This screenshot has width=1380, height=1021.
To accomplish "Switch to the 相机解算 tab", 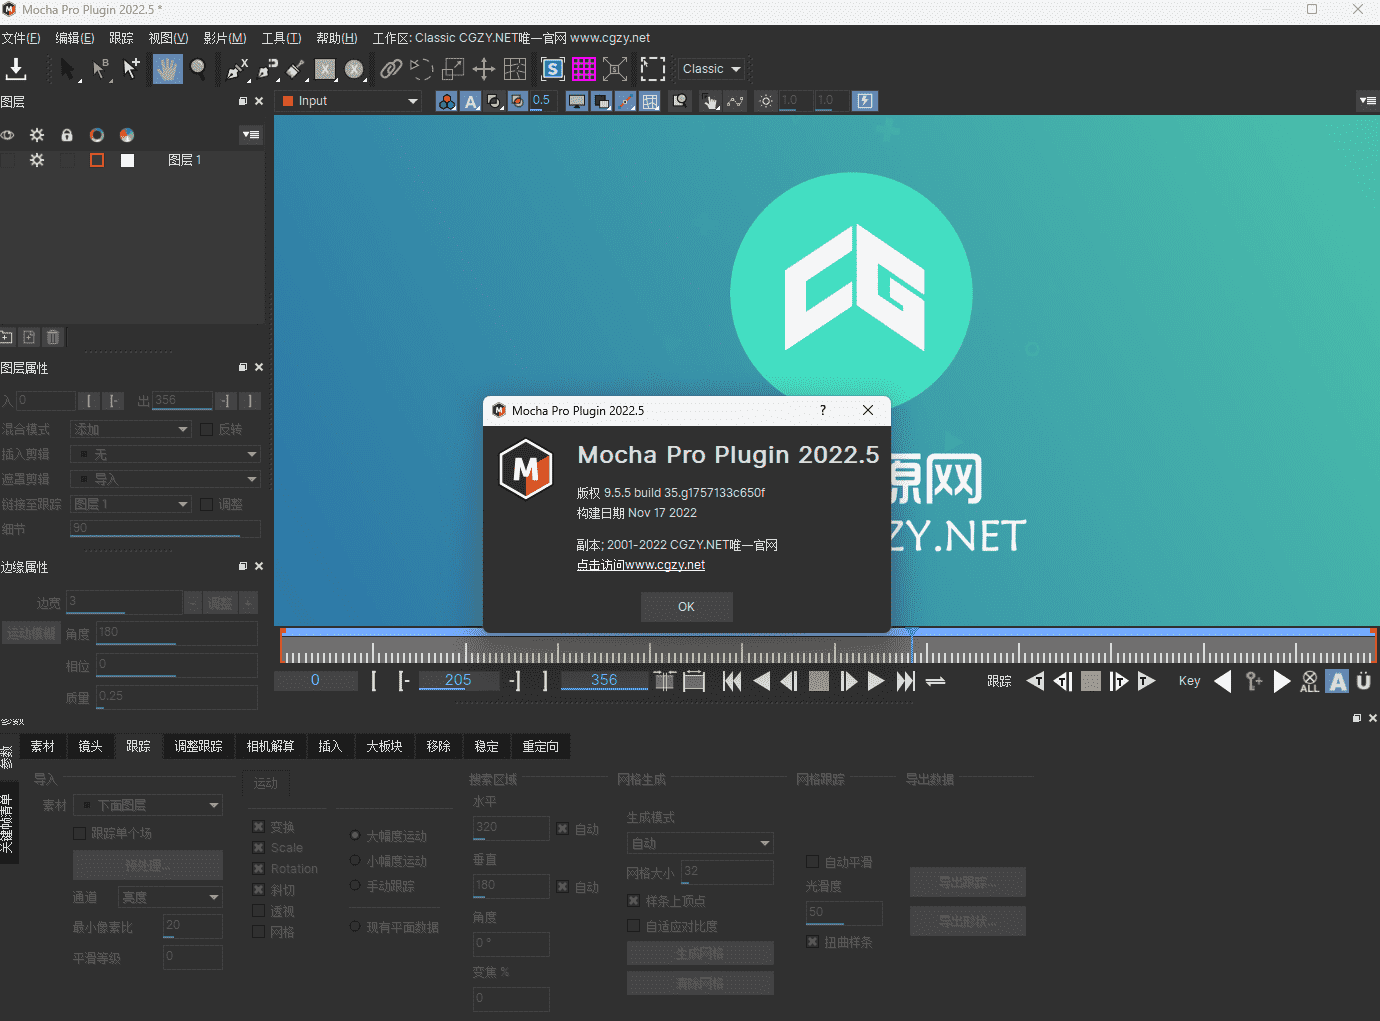I will [270, 746].
